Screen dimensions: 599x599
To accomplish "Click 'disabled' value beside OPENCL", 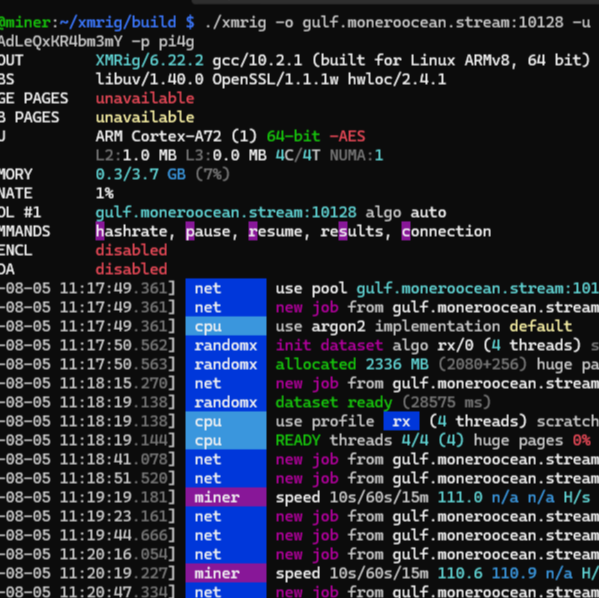I will [x=131, y=251].
